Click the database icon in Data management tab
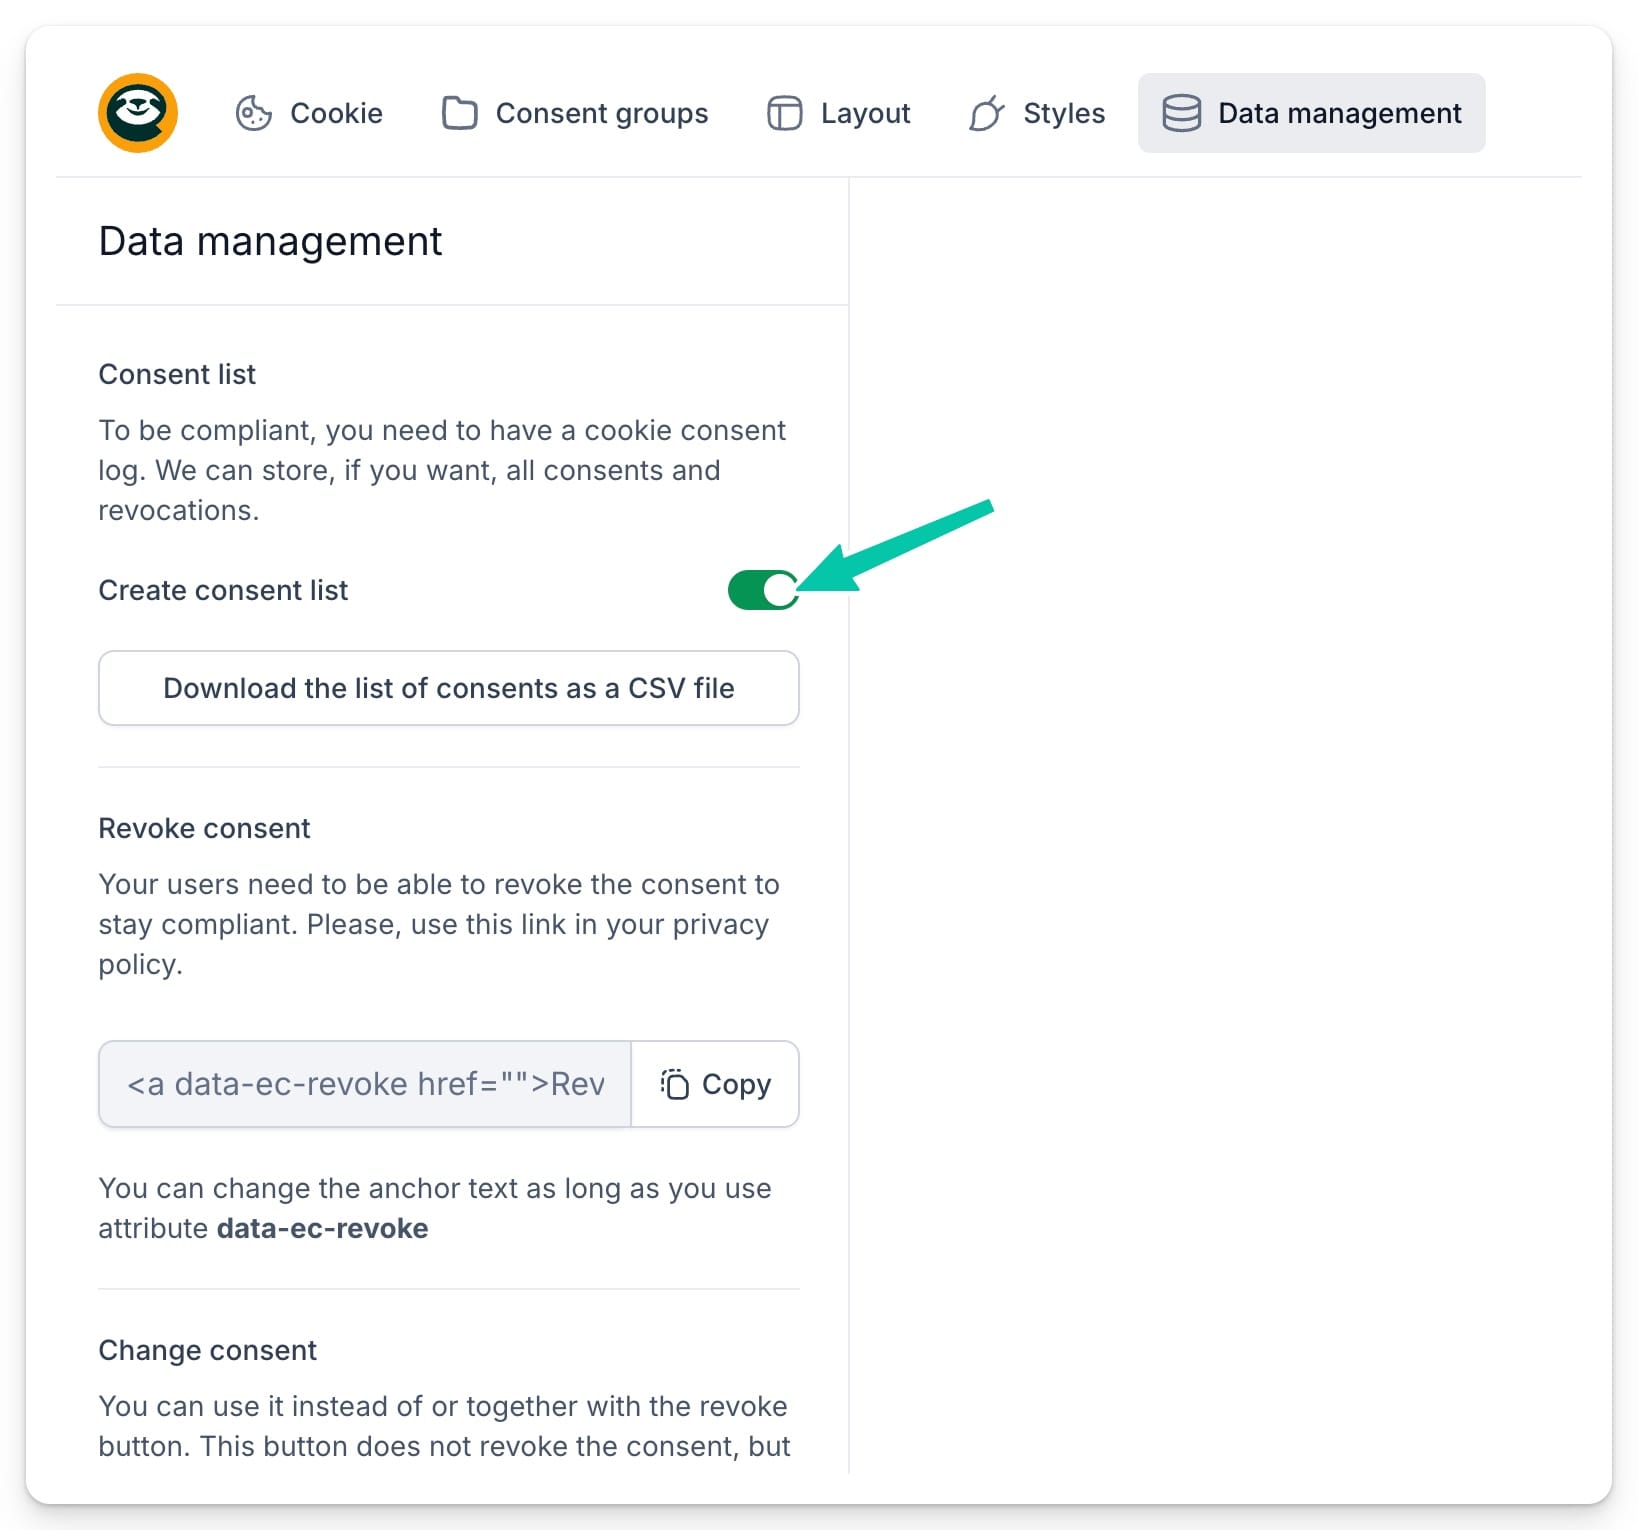The image size is (1638, 1530). pyautogui.click(x=1182, y=113)
